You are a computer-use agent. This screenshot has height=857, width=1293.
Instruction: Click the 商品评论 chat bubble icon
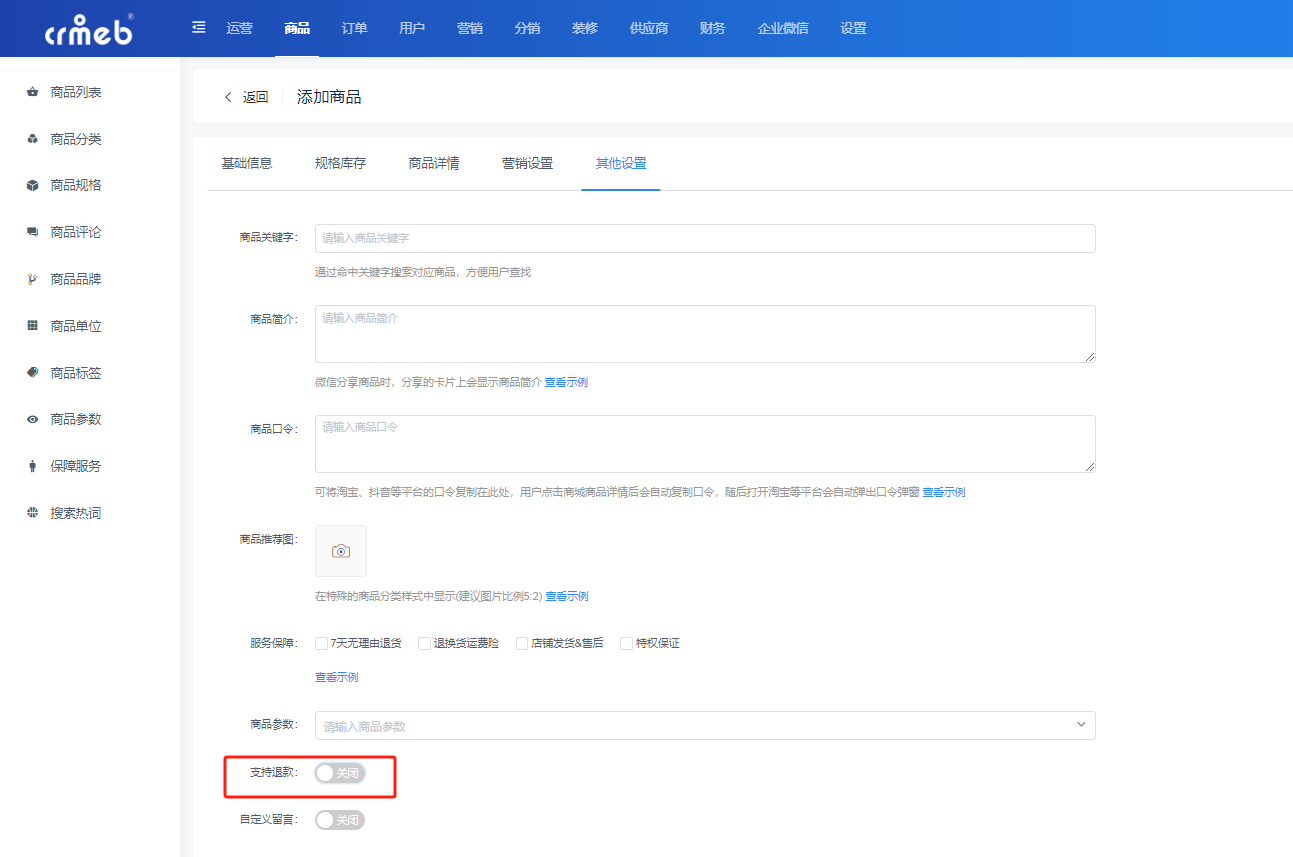click(32, 232)
